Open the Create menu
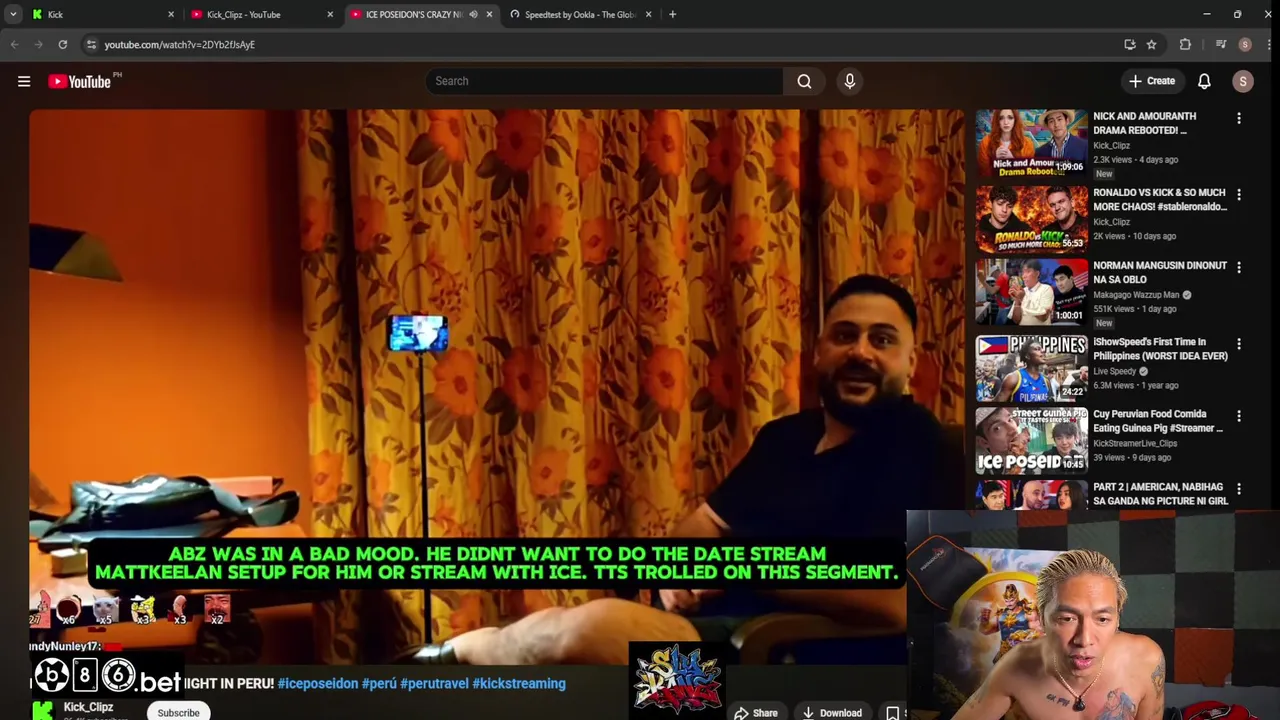The width and height of the screenshot is (1280, 720). (1151, 81)
